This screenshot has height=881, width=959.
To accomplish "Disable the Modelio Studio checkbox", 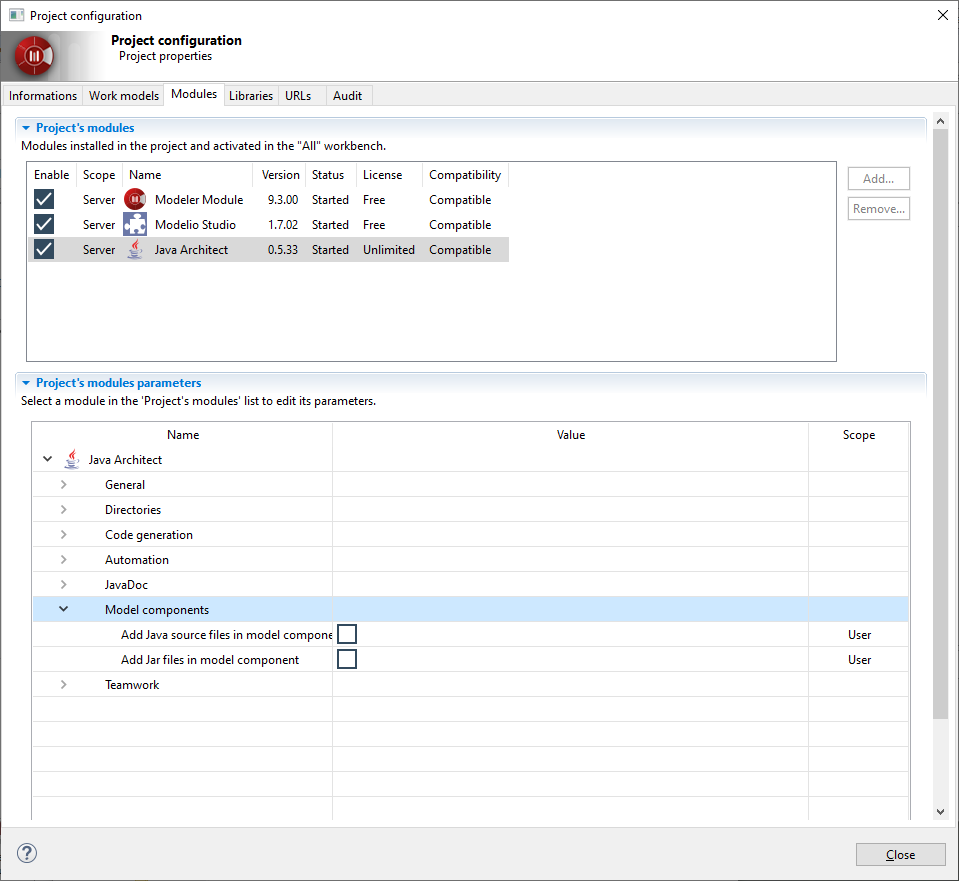I will (x=44, y=225).
